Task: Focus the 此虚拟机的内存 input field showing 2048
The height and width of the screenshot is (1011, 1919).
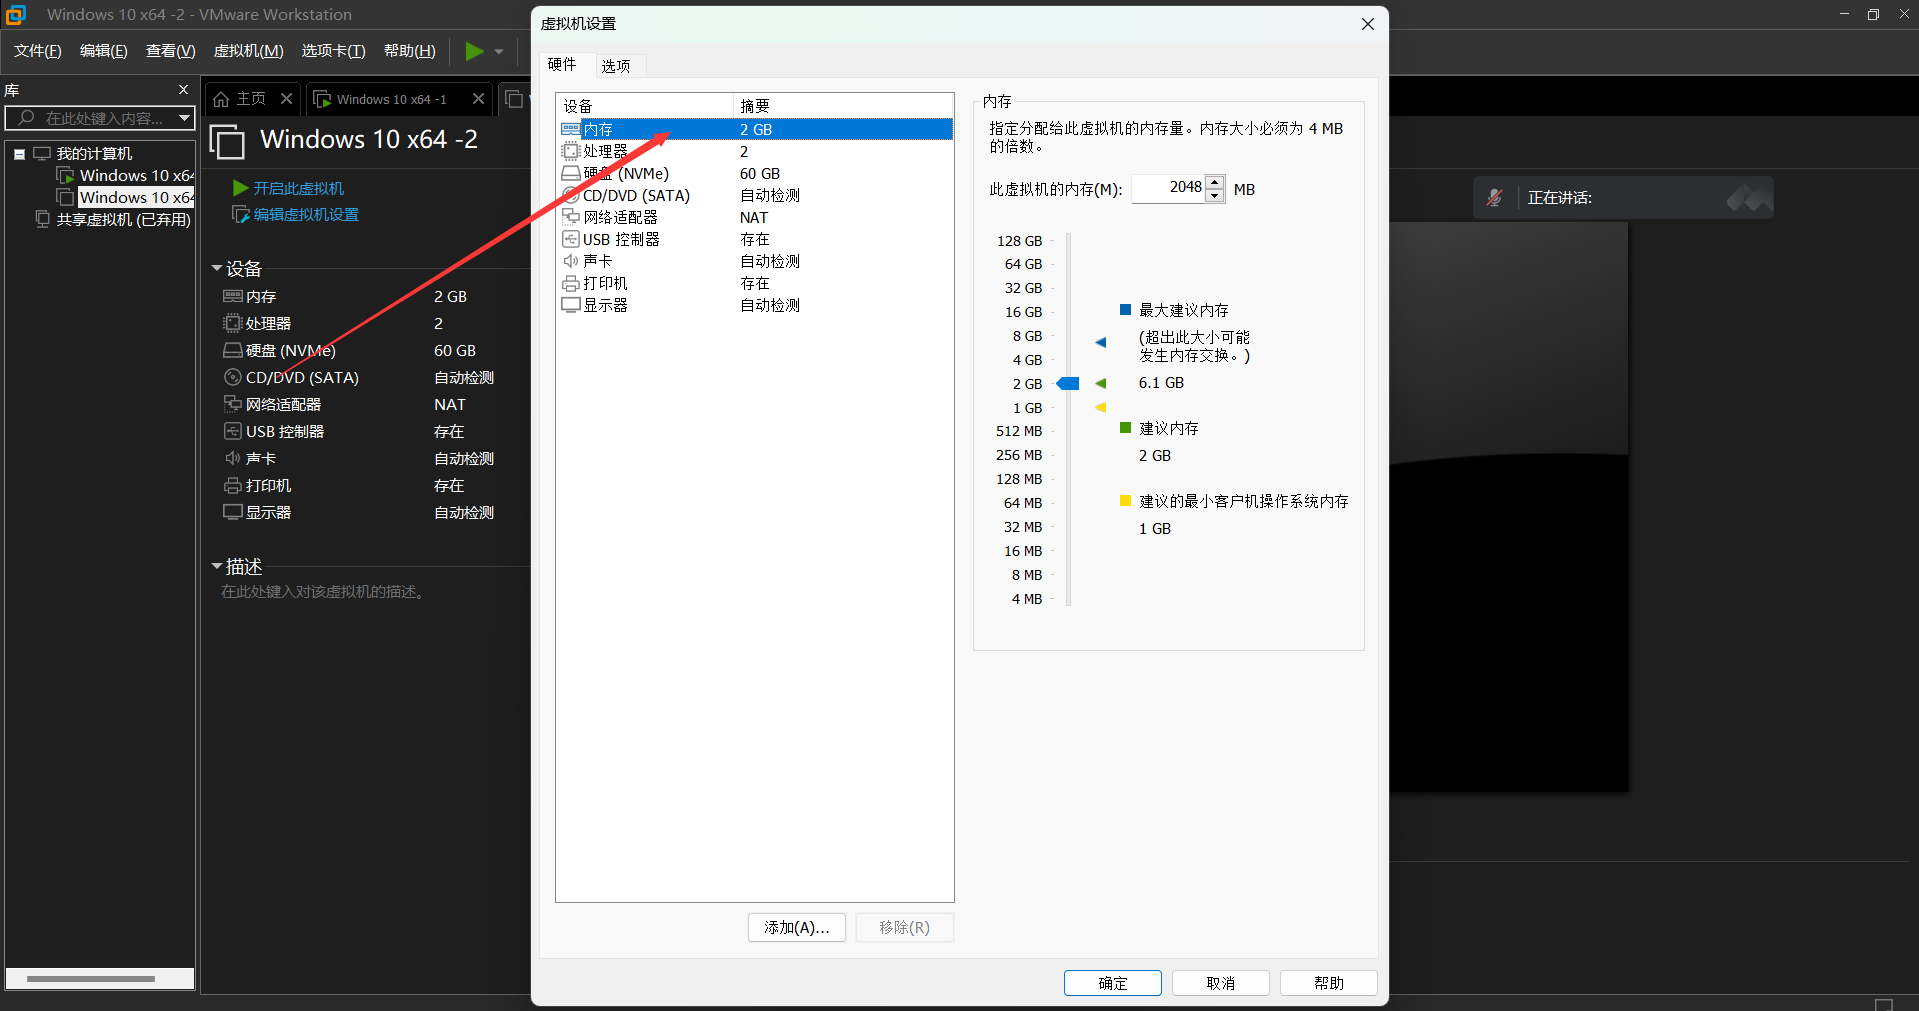Action: point(1168,188)
